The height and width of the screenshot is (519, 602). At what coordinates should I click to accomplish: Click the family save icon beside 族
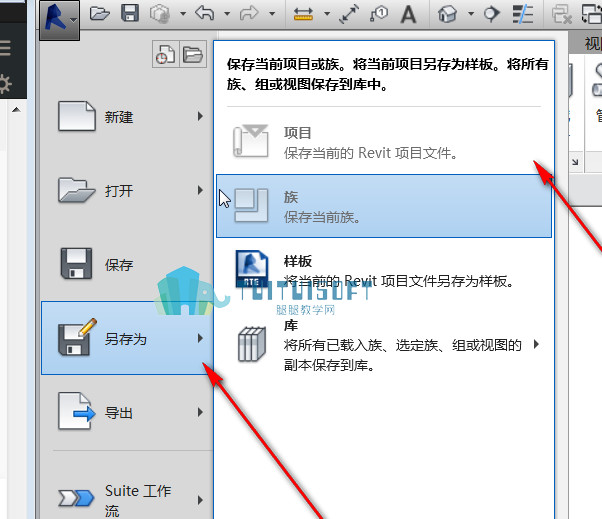(x=251, y=205)
